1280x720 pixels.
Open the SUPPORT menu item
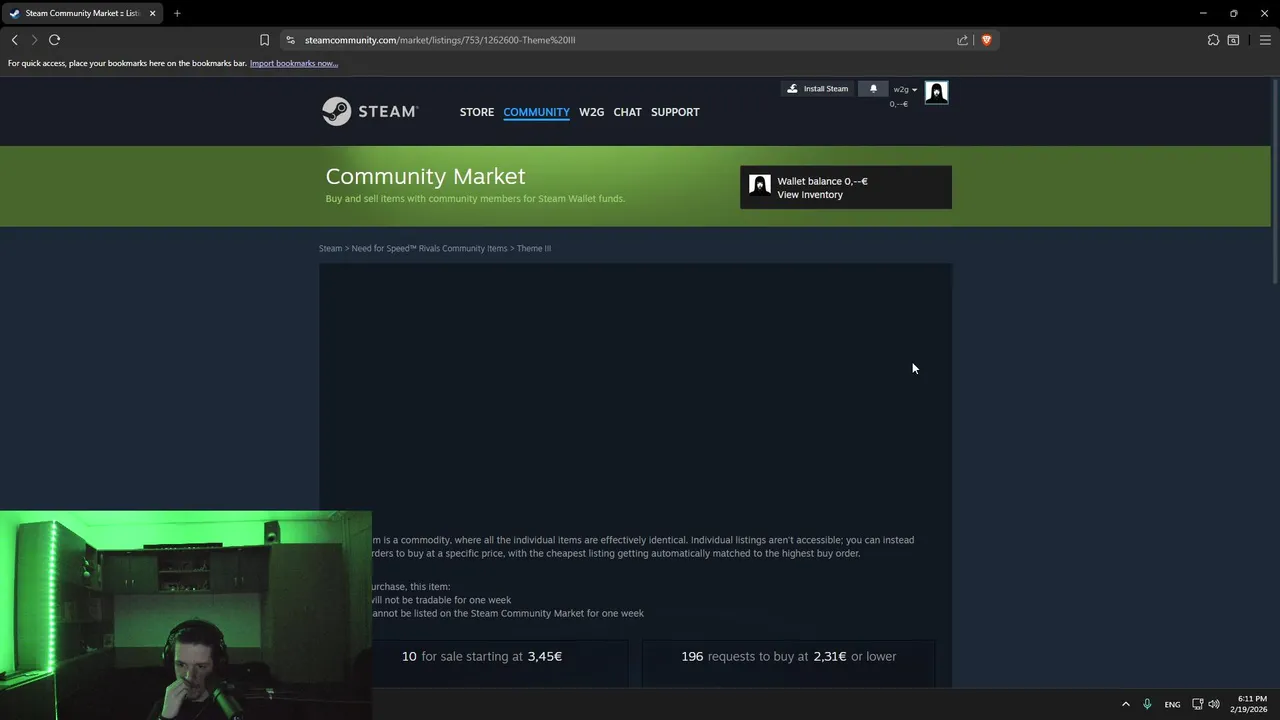pyautogui.click(x=675, y=112)
